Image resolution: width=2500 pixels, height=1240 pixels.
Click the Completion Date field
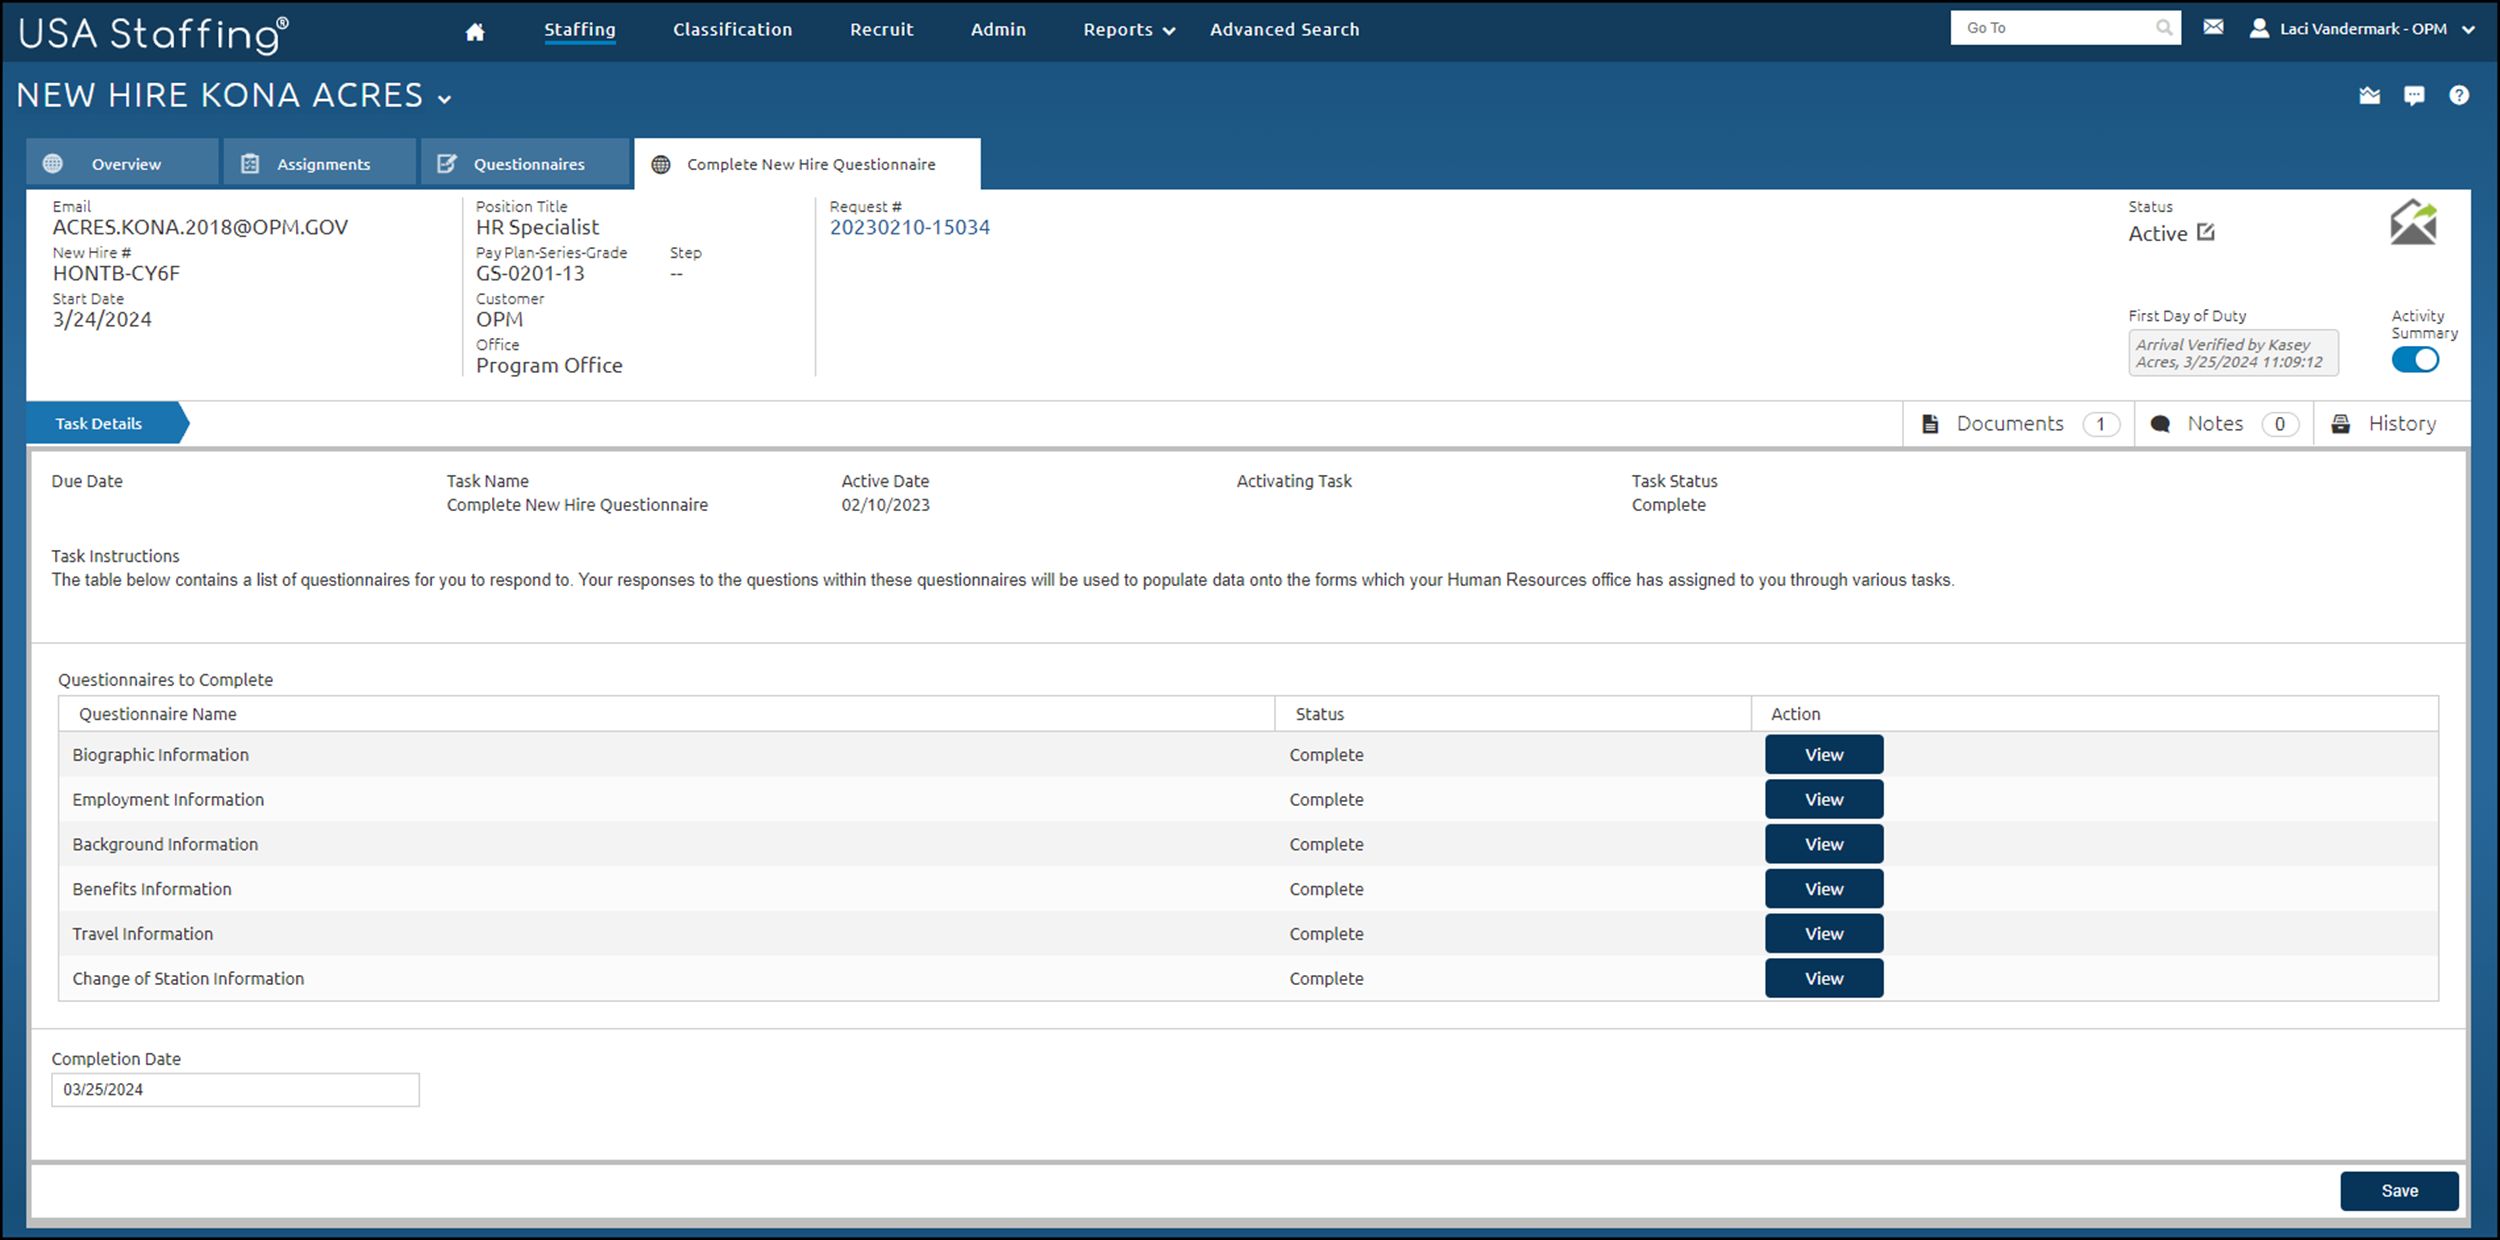235,1090
